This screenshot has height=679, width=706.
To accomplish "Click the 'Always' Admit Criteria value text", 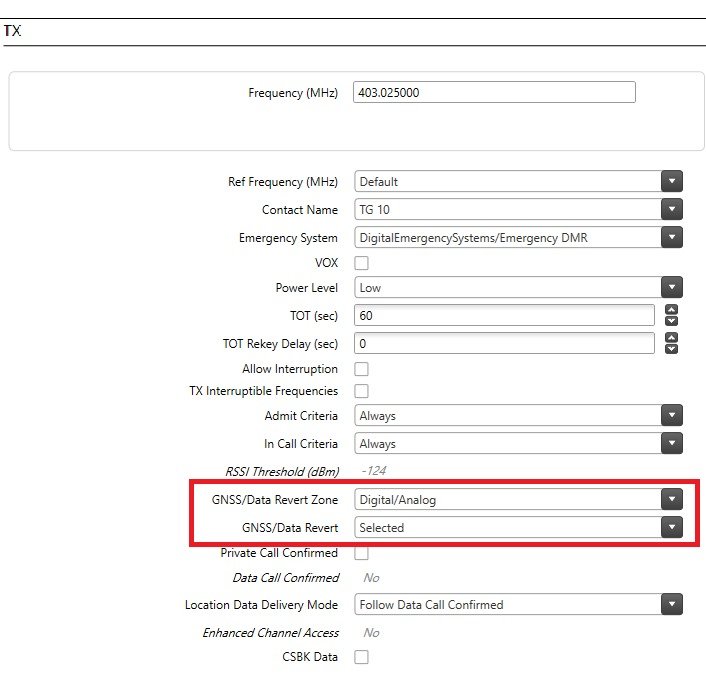I will coord(378,416).
